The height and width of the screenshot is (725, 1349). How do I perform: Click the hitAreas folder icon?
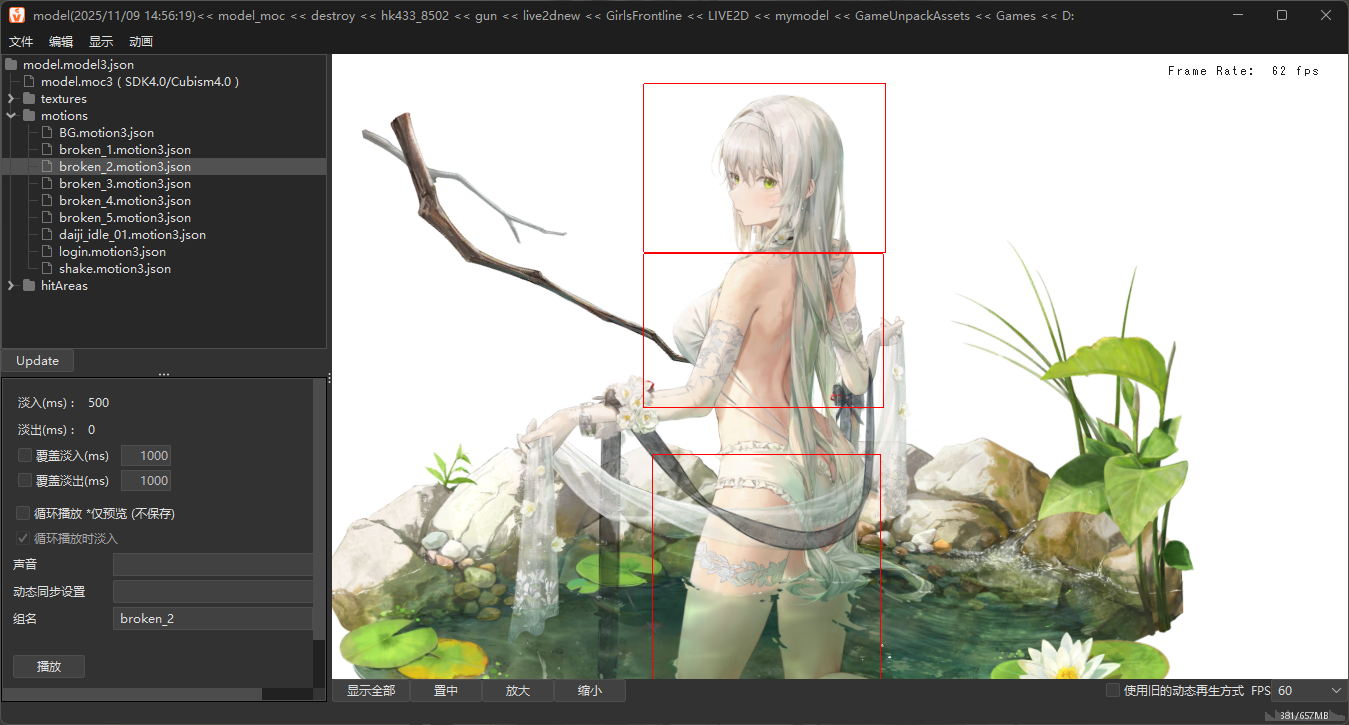(29, 285)
